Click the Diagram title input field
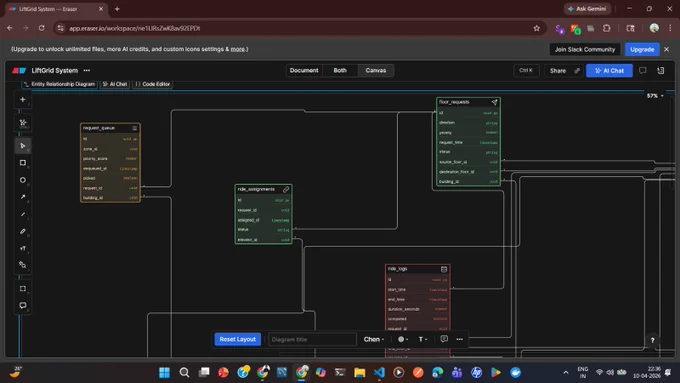Viewport: 680px width, 383px height. coord(312,339)
